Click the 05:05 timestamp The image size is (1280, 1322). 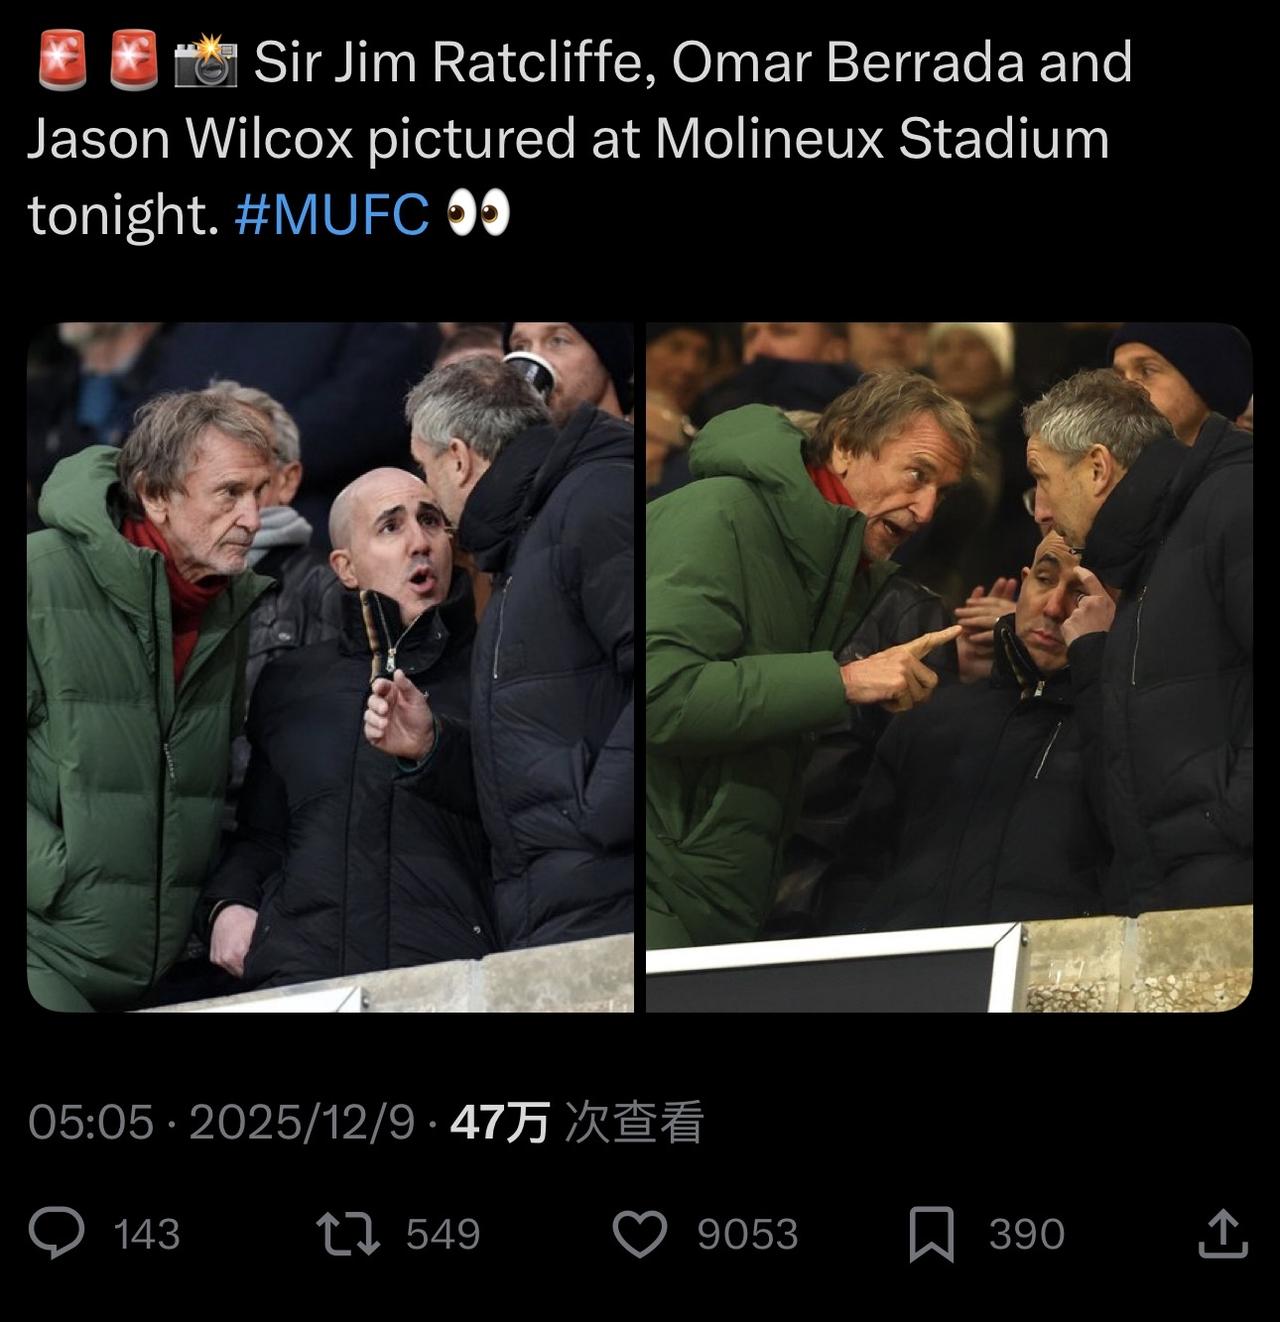91,1122
